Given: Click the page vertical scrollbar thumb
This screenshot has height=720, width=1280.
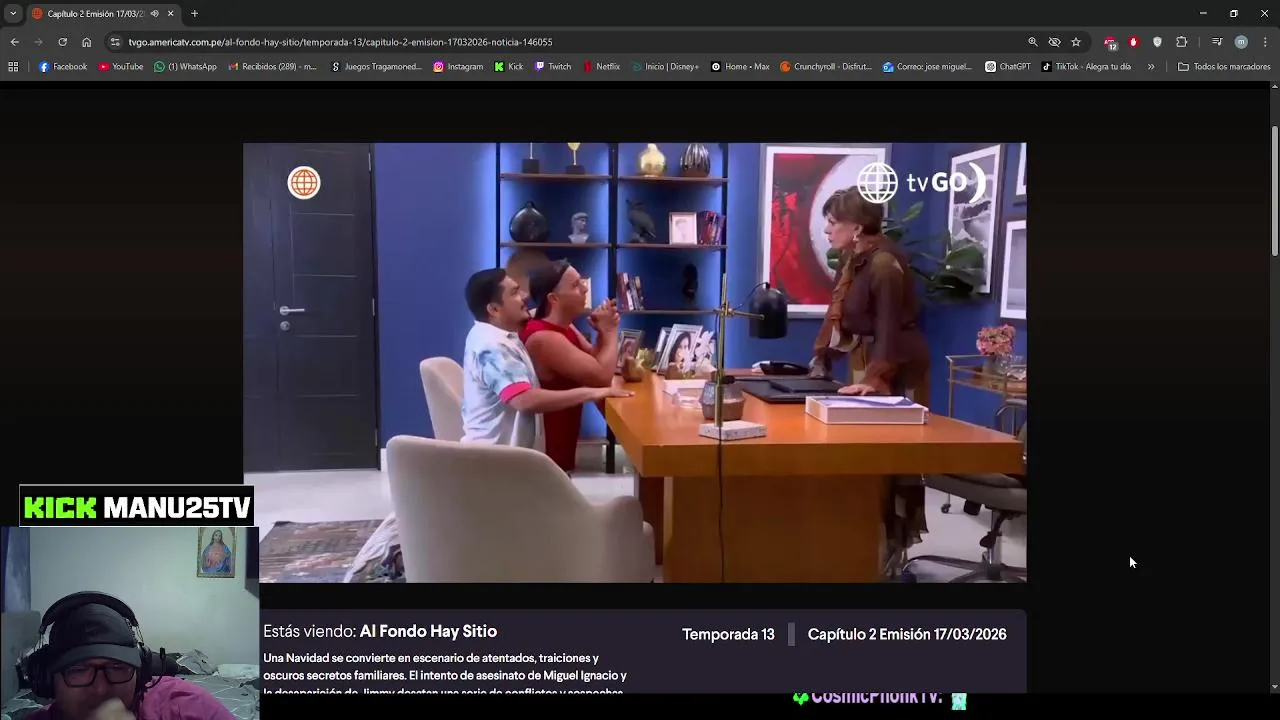Looking at the screenshot, I should point(1274,192).
